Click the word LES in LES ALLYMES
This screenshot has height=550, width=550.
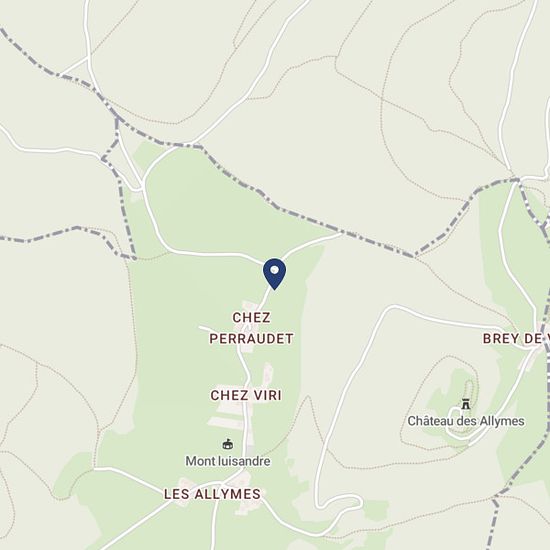click(177, 494)
